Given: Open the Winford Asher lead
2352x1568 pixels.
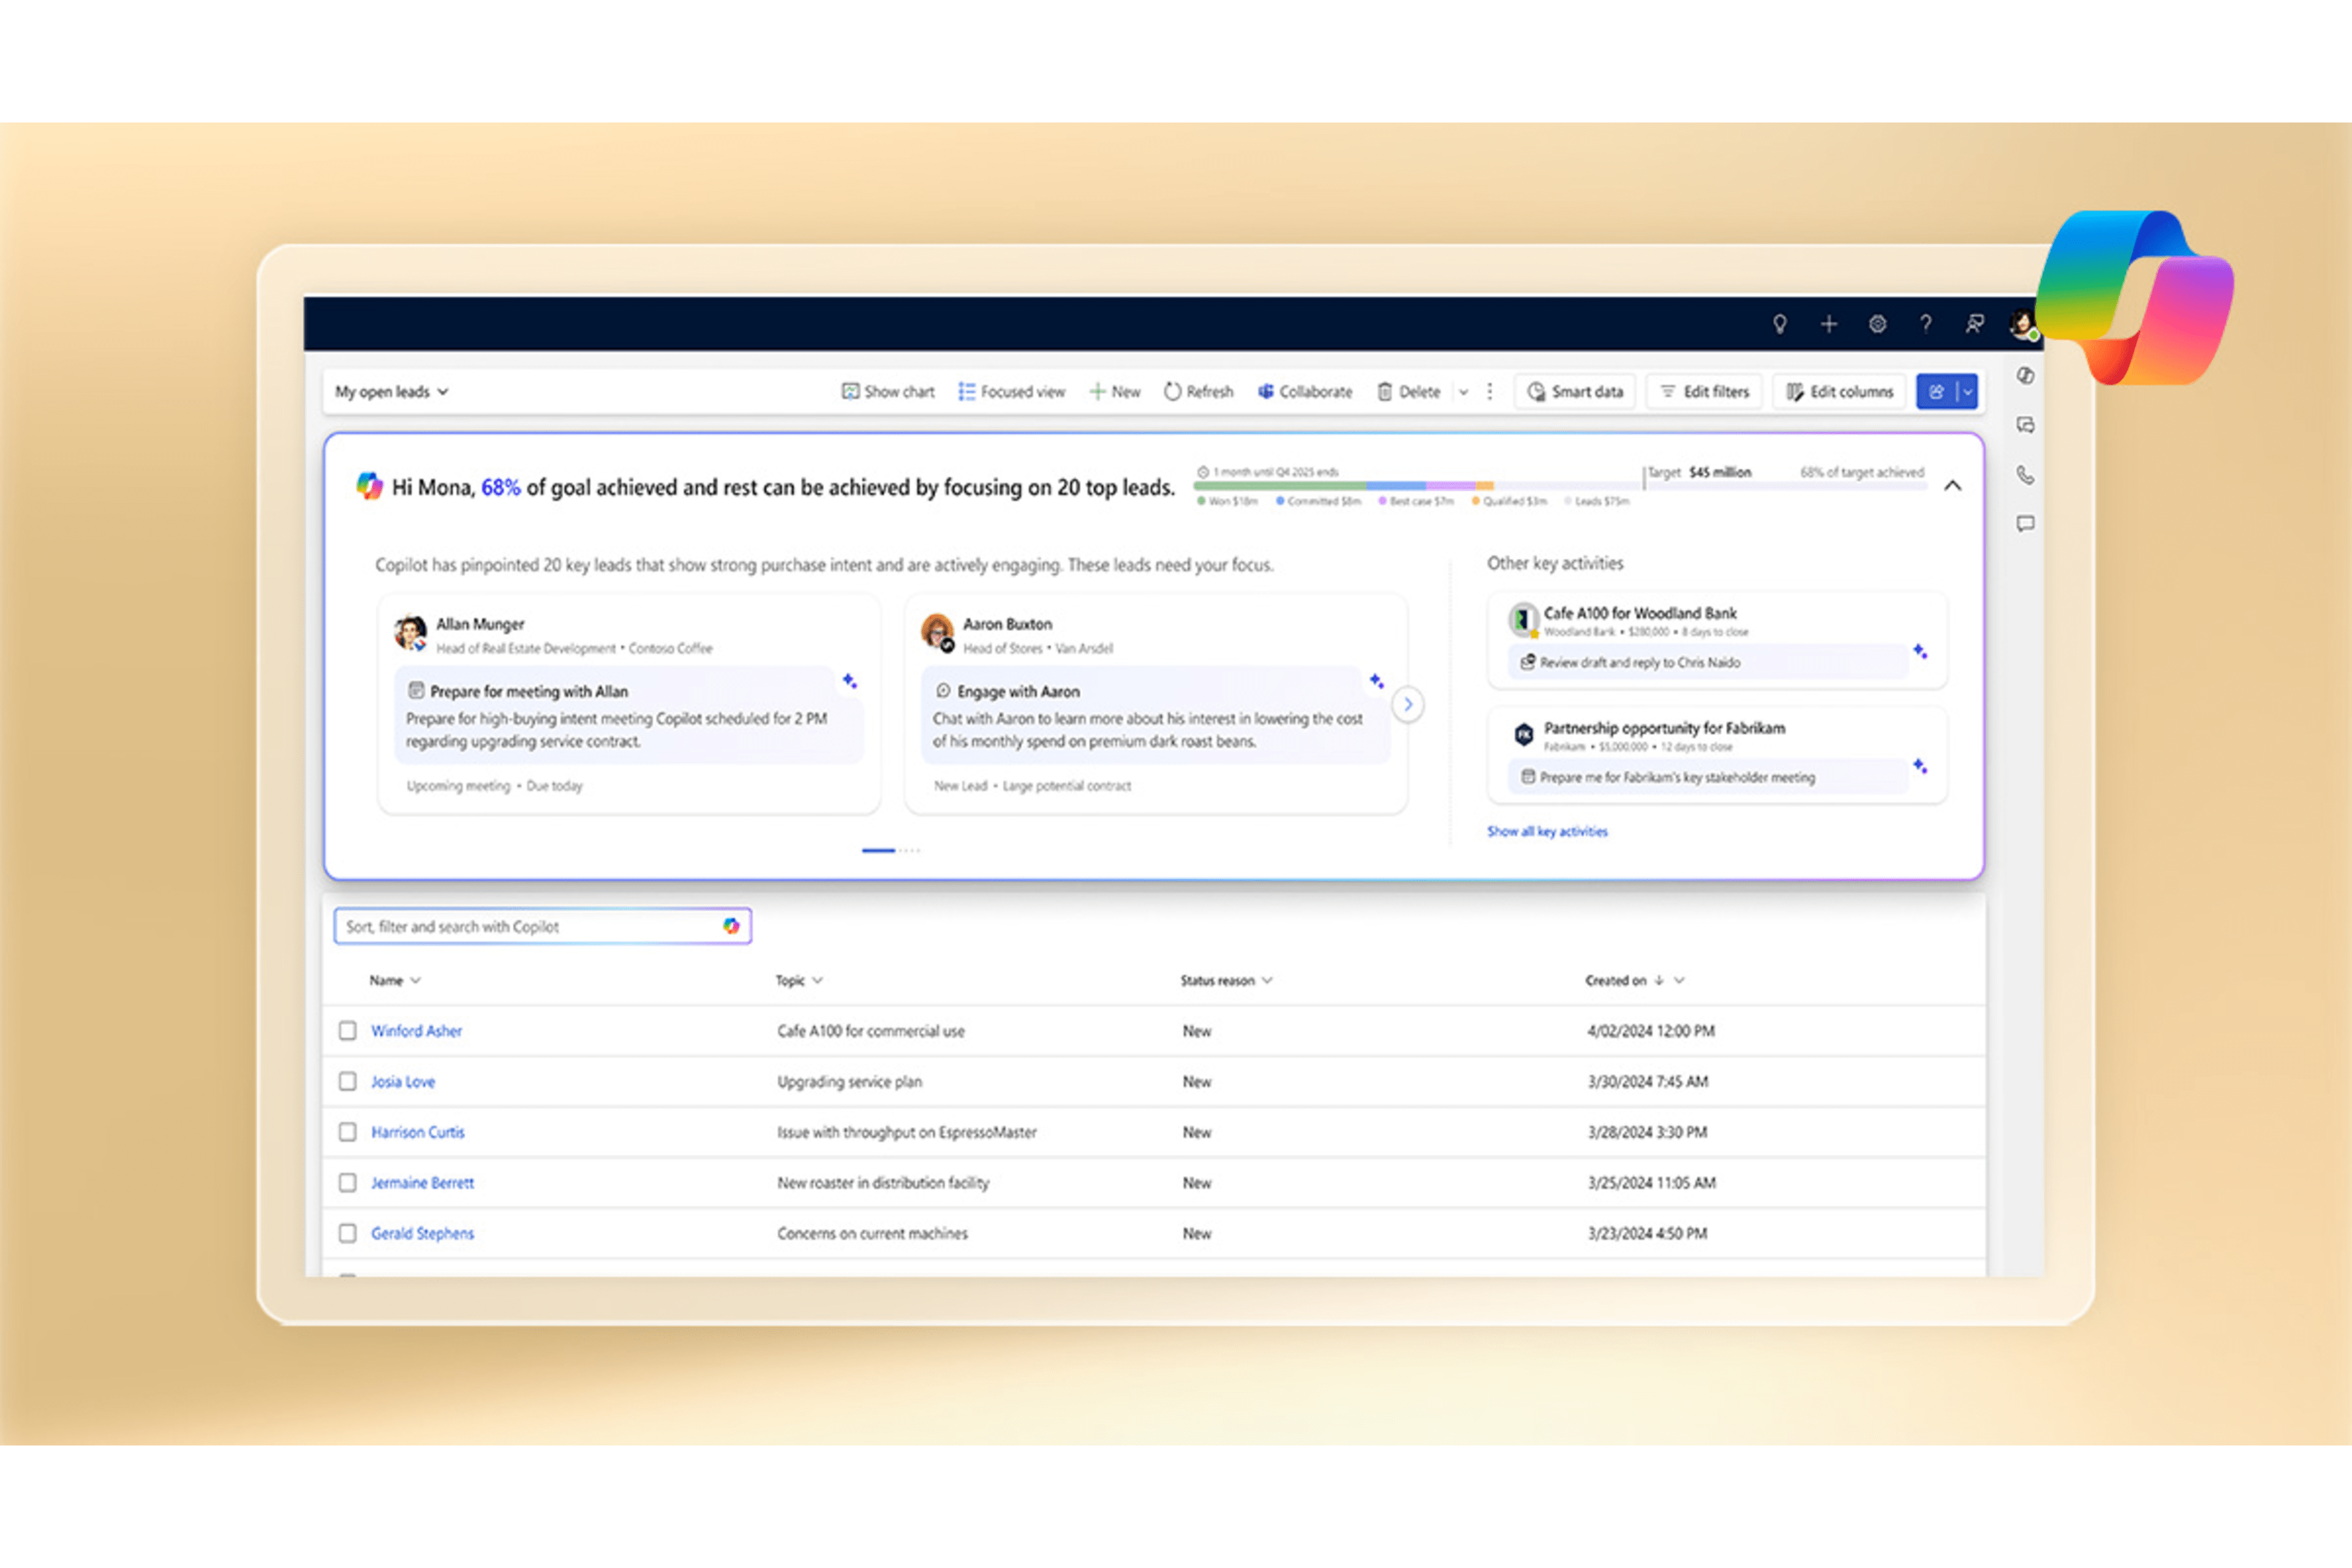Looking at the screenshot, I should pos(416,1031).
